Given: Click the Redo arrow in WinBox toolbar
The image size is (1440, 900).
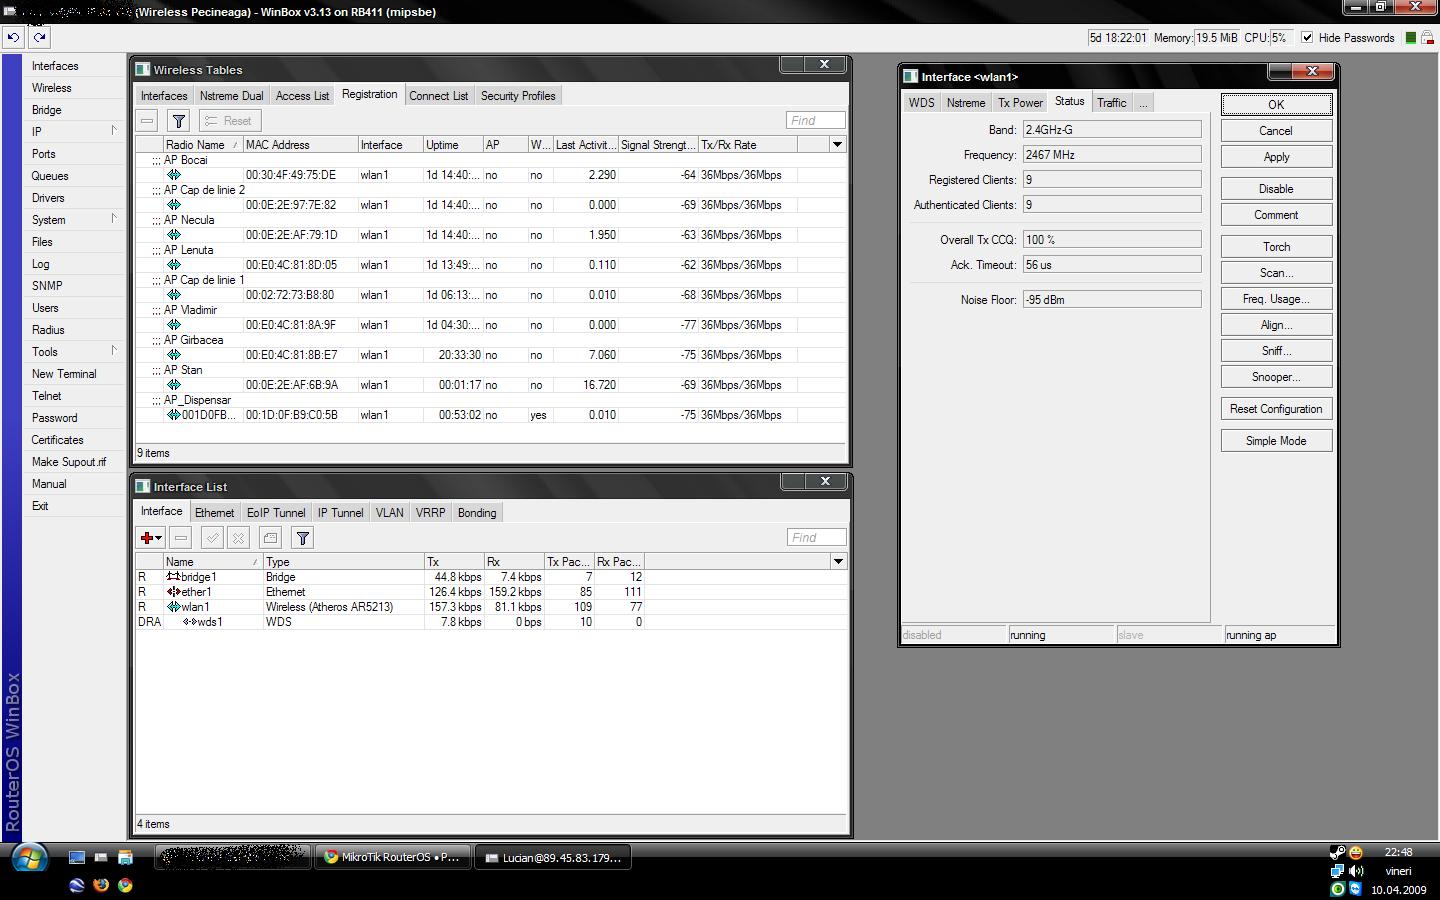Looking at the screenshot, I should (39, 37).
